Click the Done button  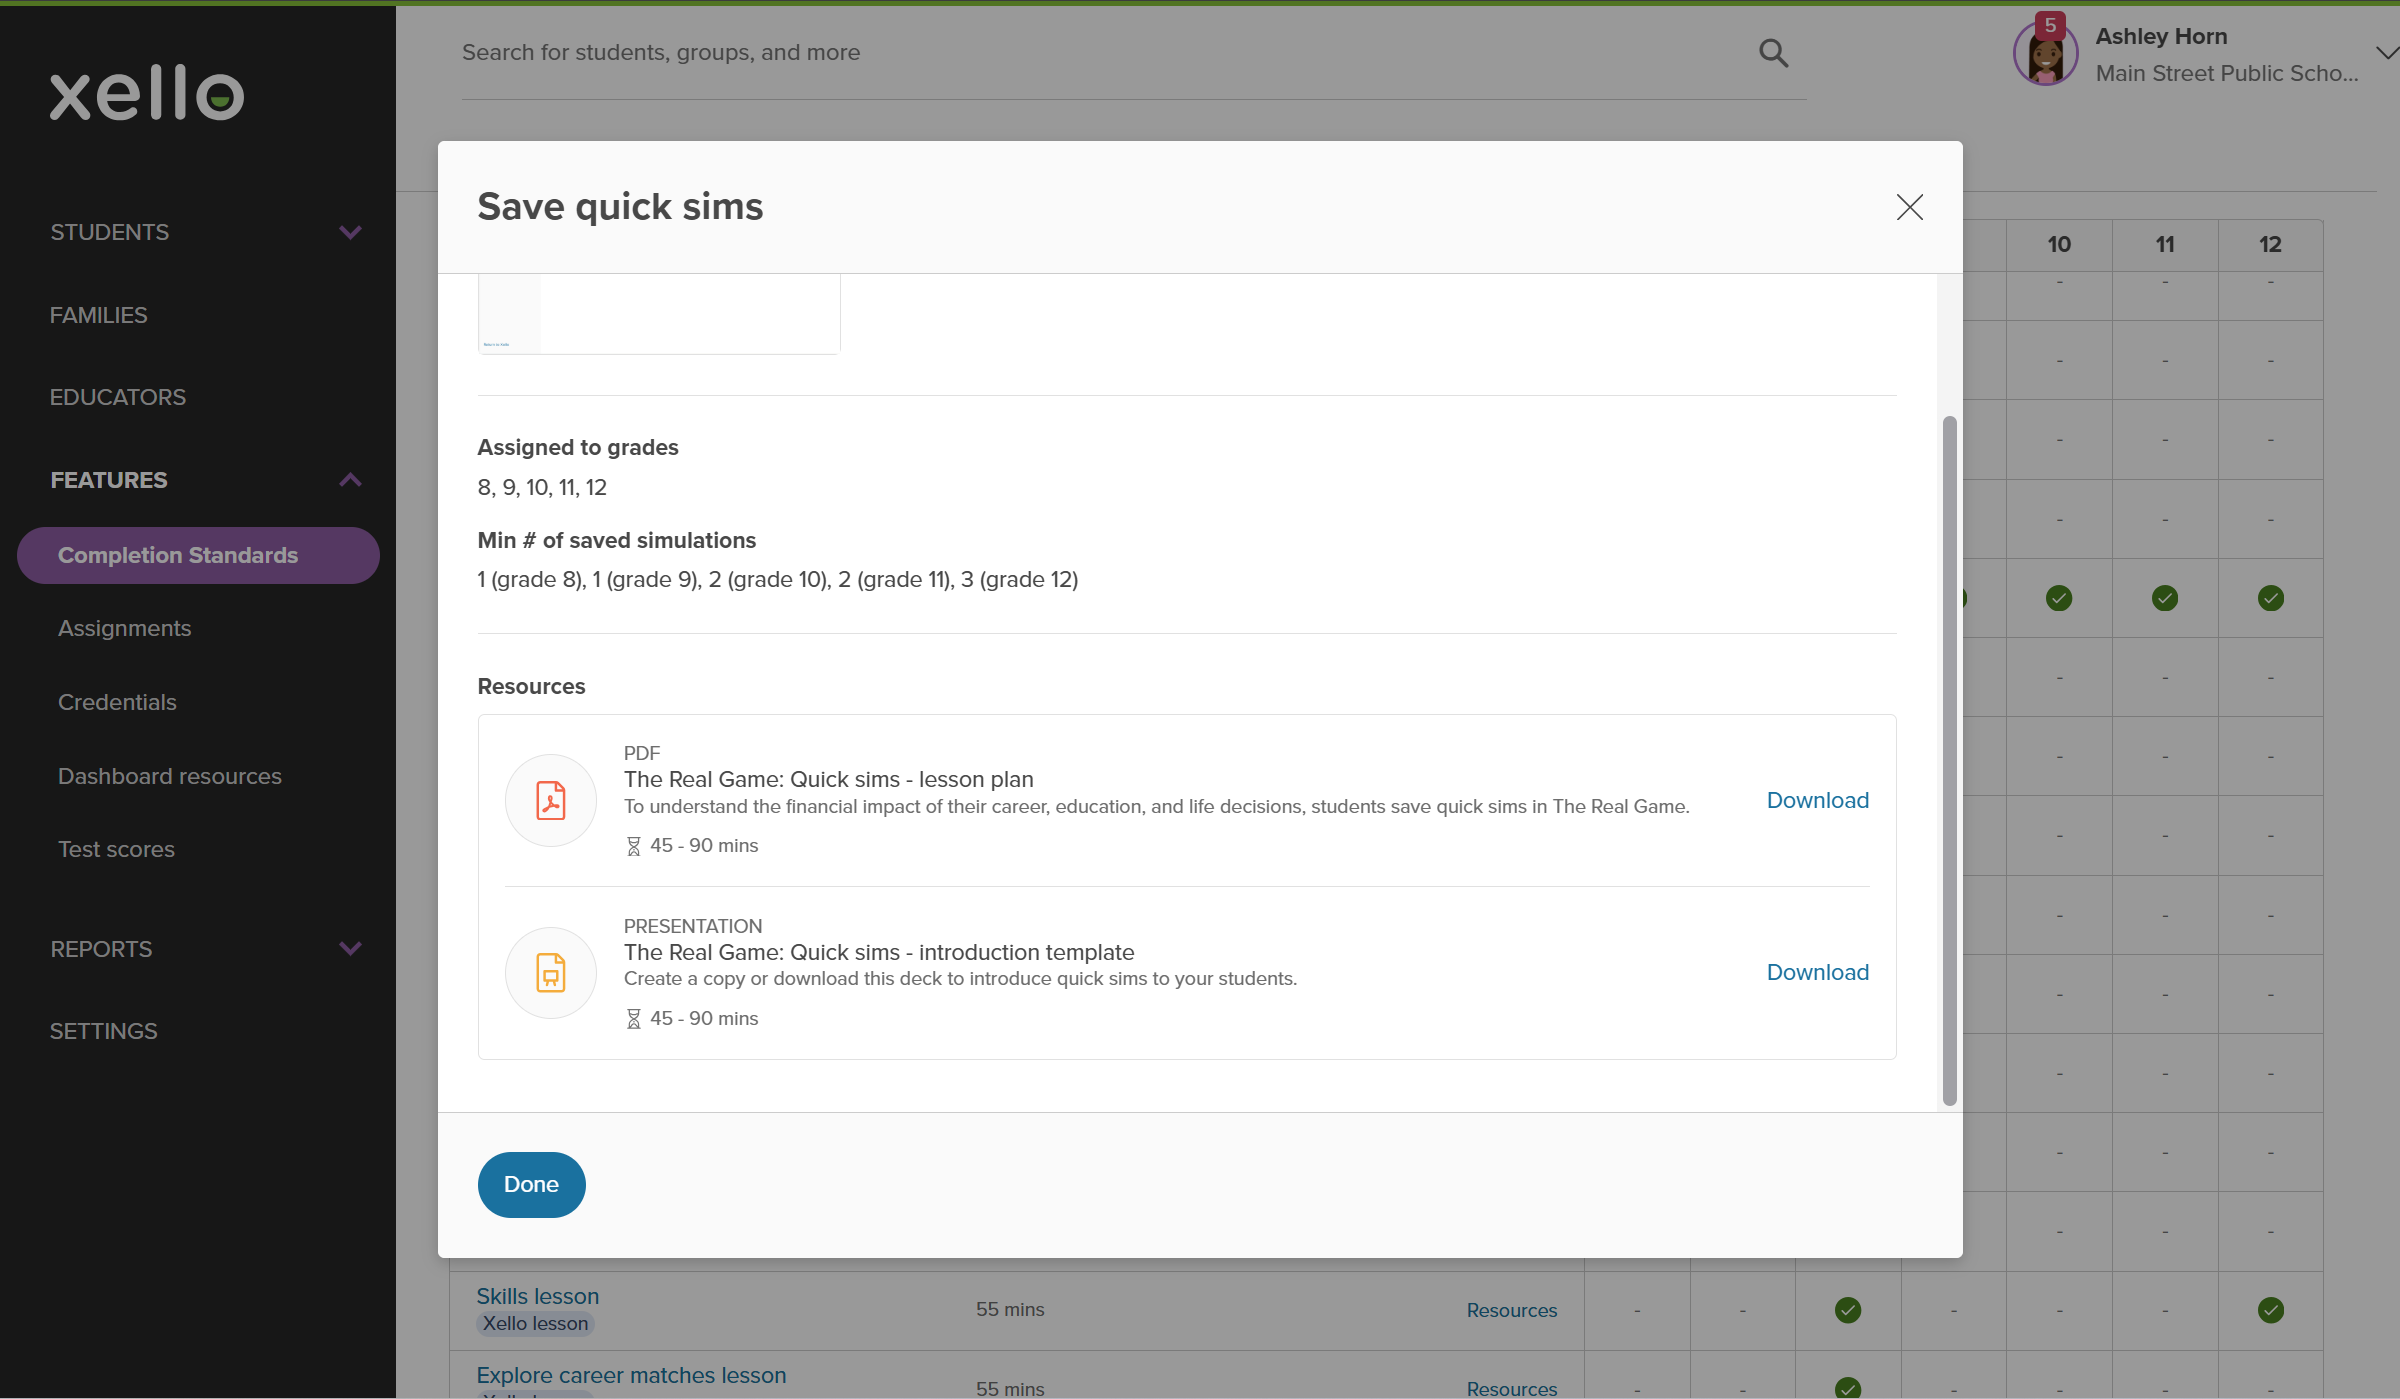click(531, 1183)
